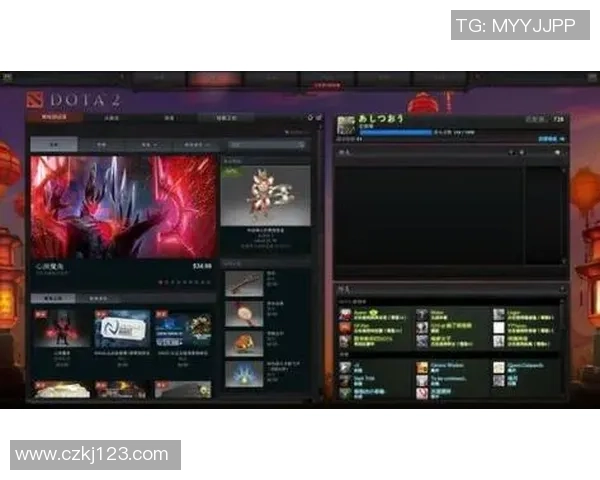
Task: Open the shopping cart icon in store header
Action: [x=318, y=118]
